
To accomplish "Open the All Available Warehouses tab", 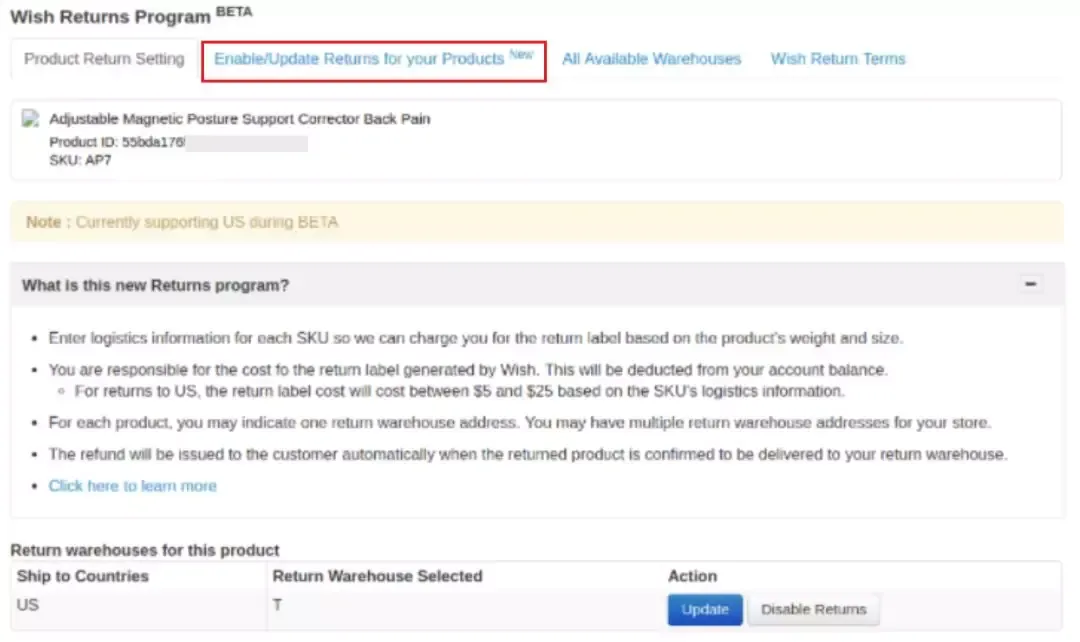I will 651,59.
